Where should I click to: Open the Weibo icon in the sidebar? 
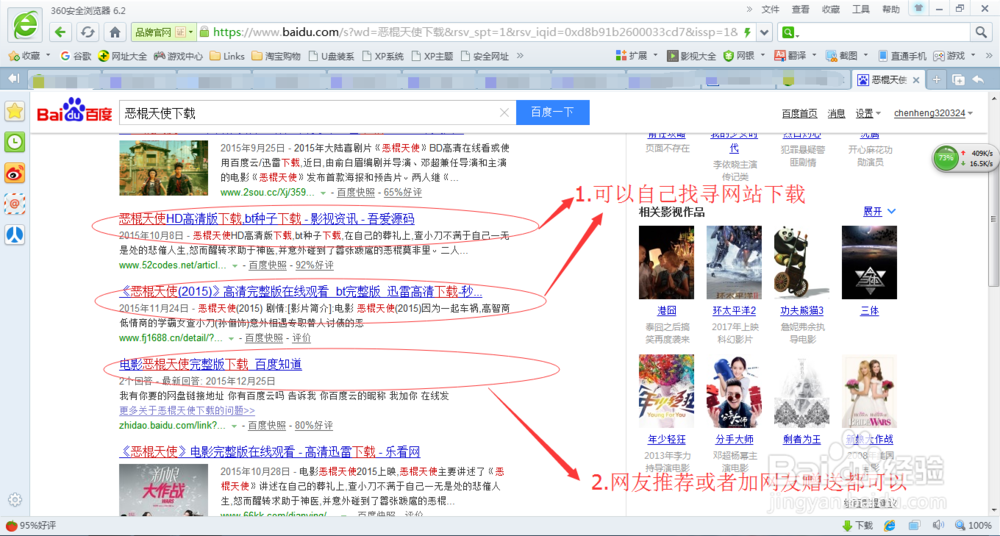click(x=15, y=173)
